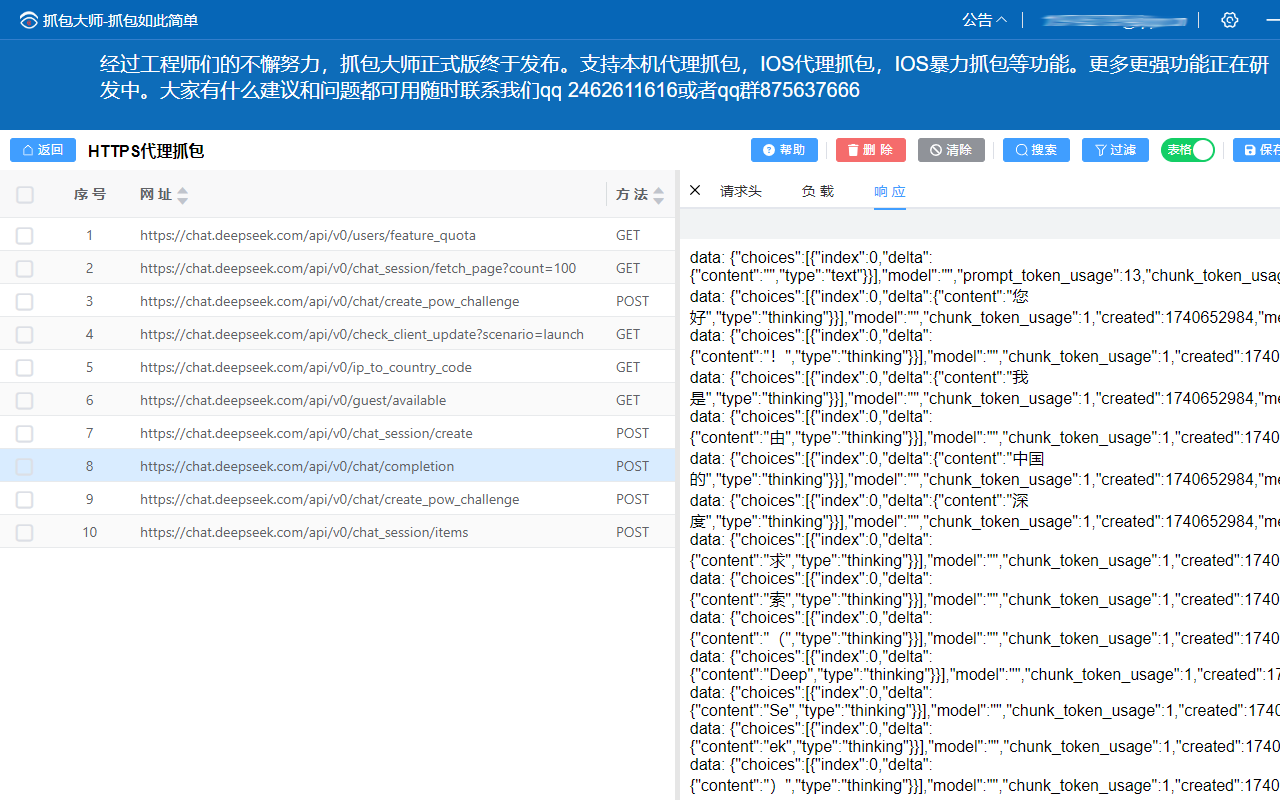Check the box for row 7 chat_session/create
Image resolution: width=1280 pixels, height=800 pixels.
(x=25, y=434)
